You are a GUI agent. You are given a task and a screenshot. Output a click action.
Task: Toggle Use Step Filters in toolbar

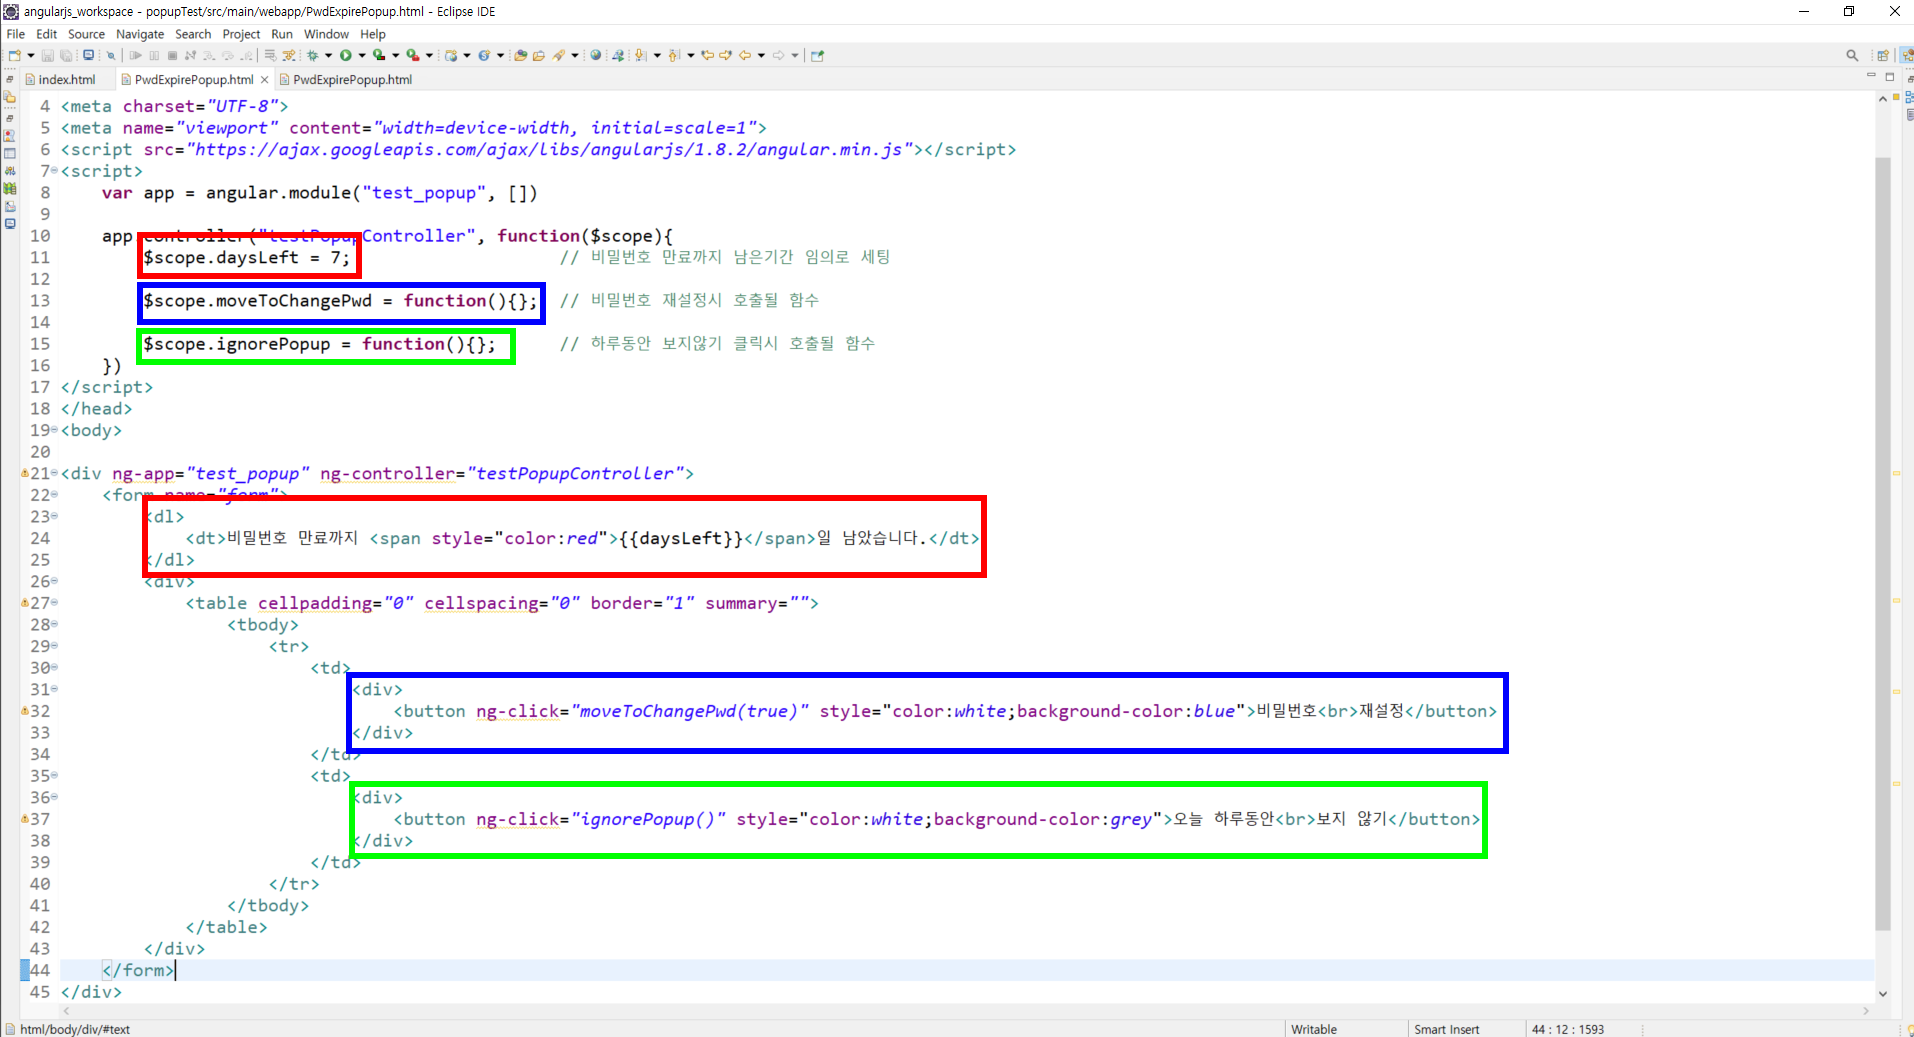(x=289, y=55)
